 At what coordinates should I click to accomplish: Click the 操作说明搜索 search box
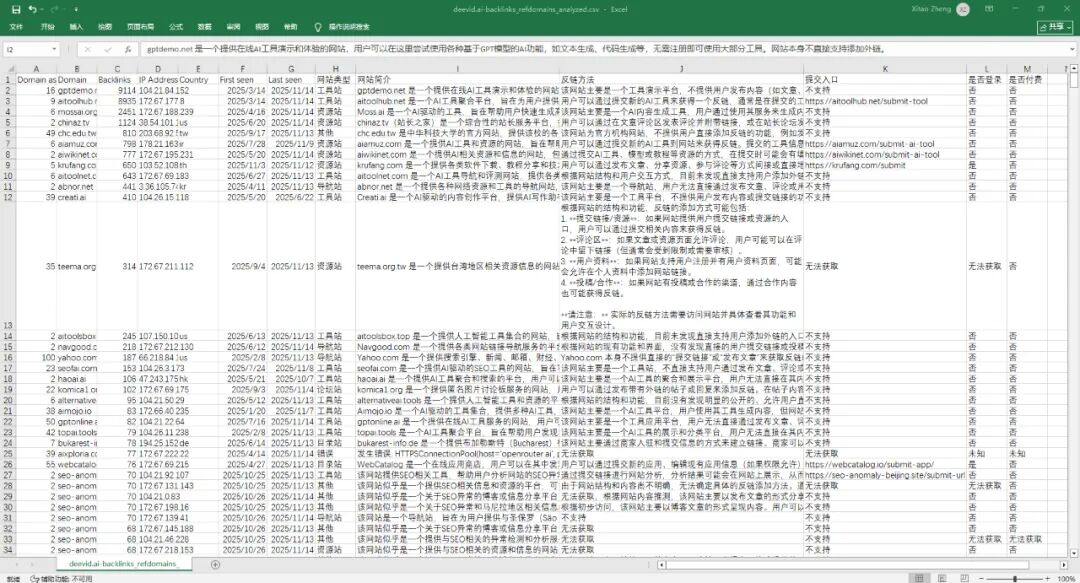(x=349, y=27)
